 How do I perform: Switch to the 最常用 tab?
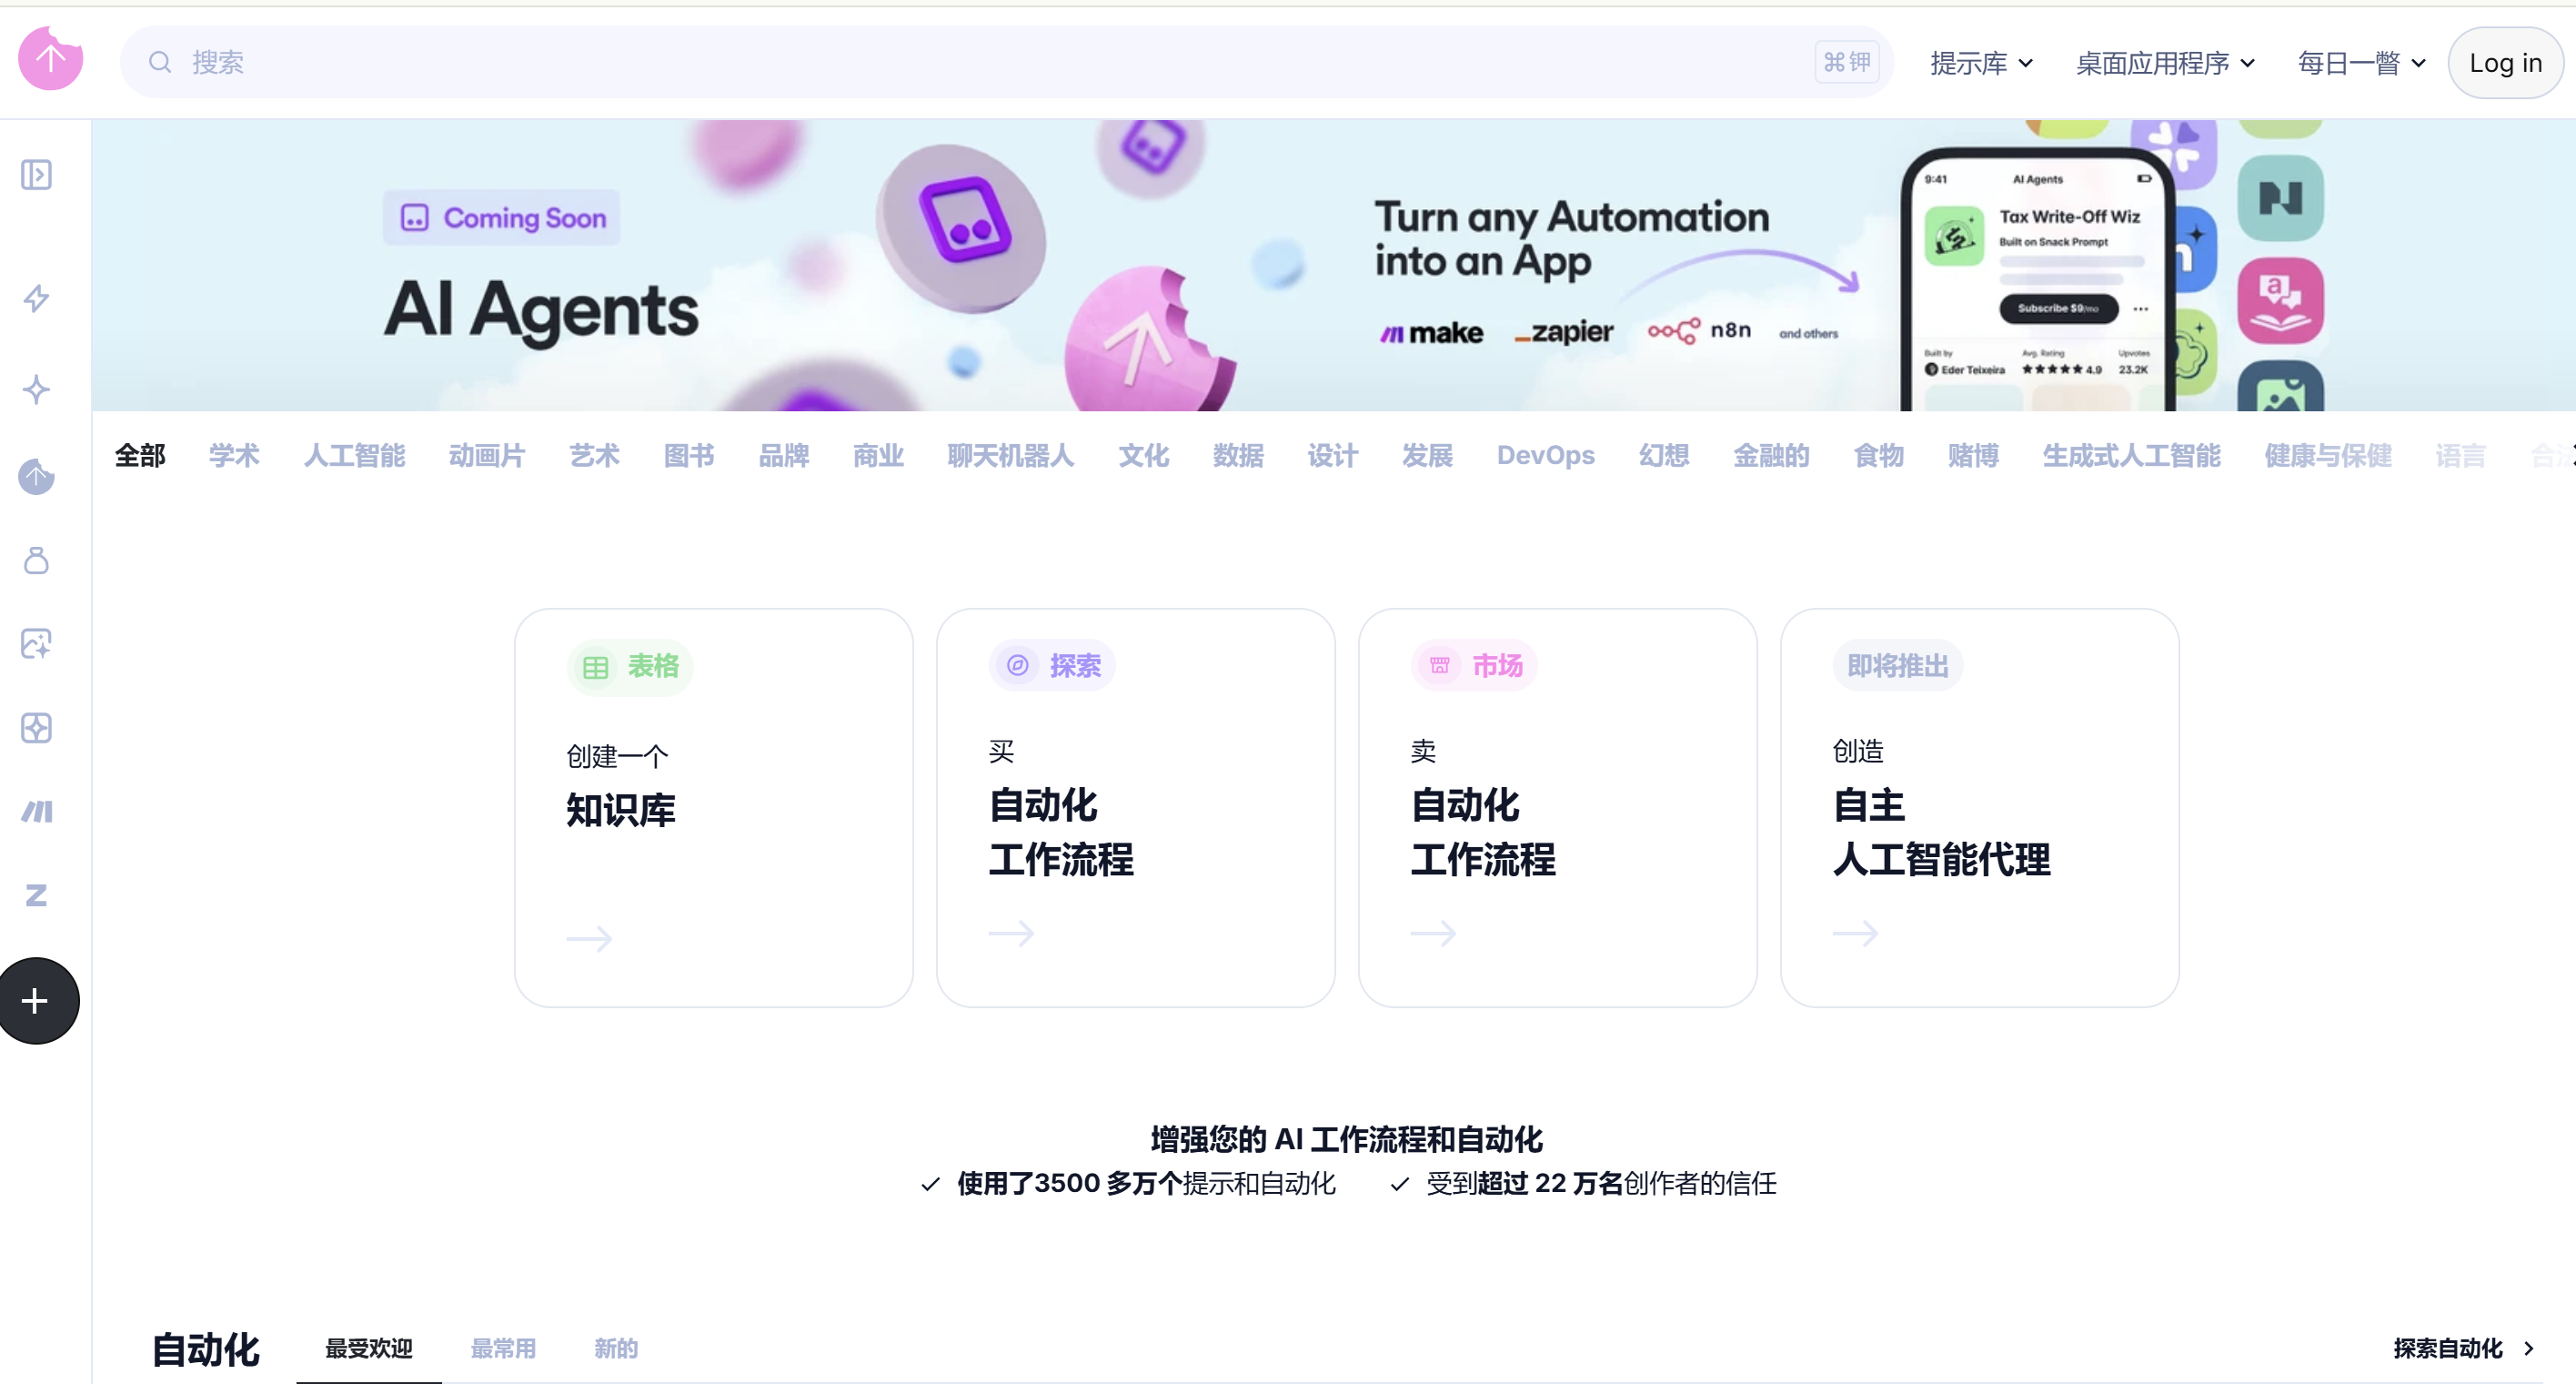point(503,1348)
